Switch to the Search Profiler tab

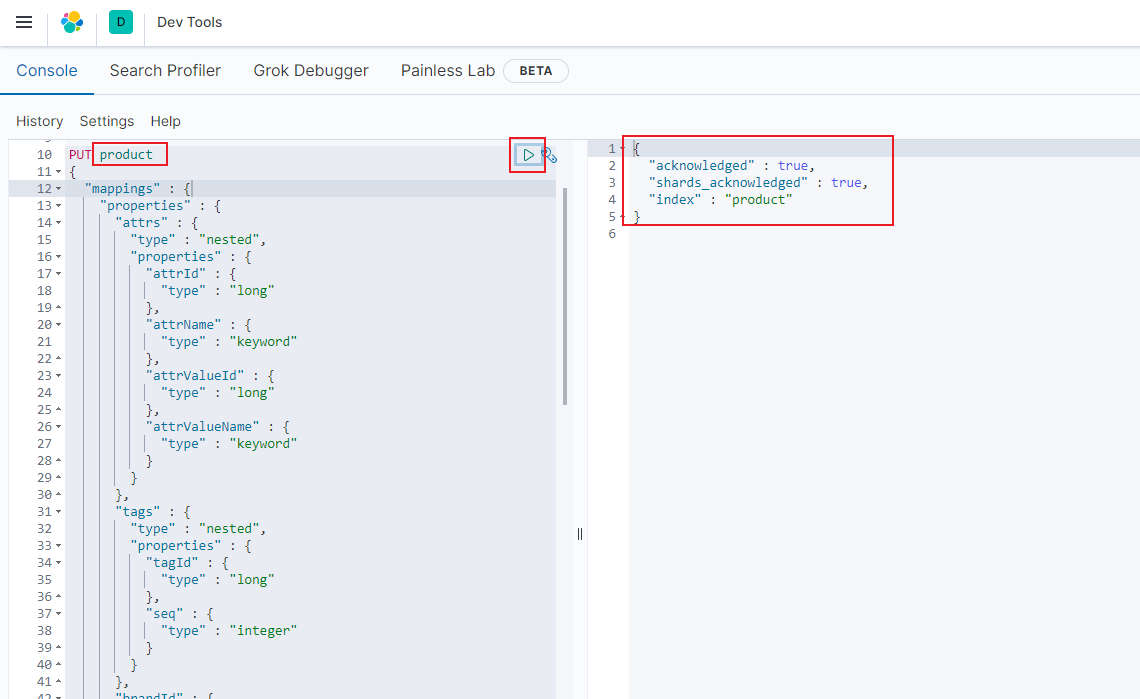point(165,71)
